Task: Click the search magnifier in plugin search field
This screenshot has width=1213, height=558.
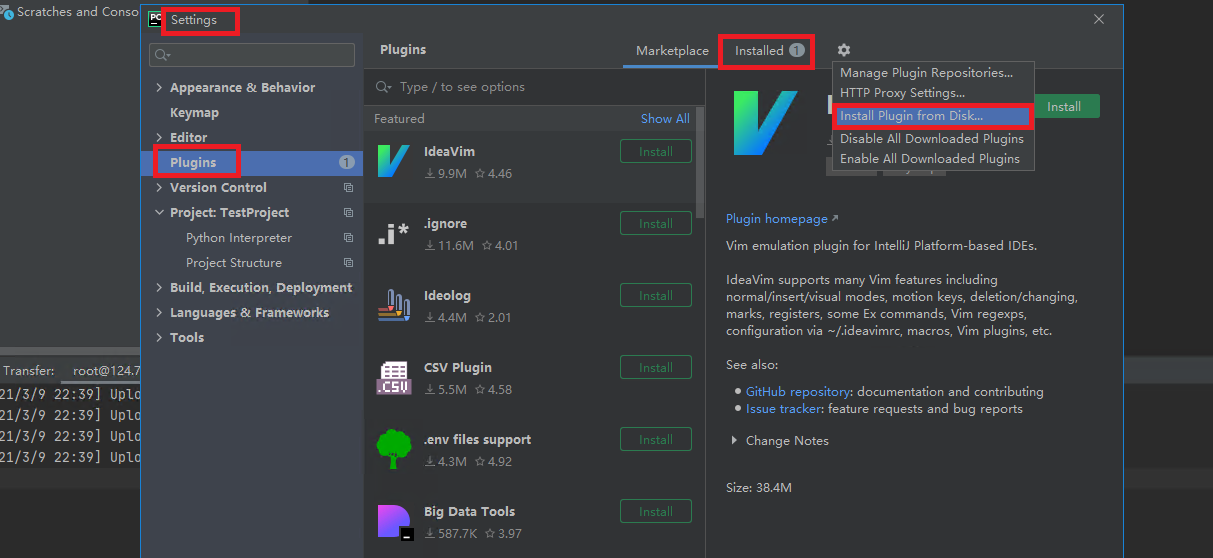Action: (x=383, y=87)
